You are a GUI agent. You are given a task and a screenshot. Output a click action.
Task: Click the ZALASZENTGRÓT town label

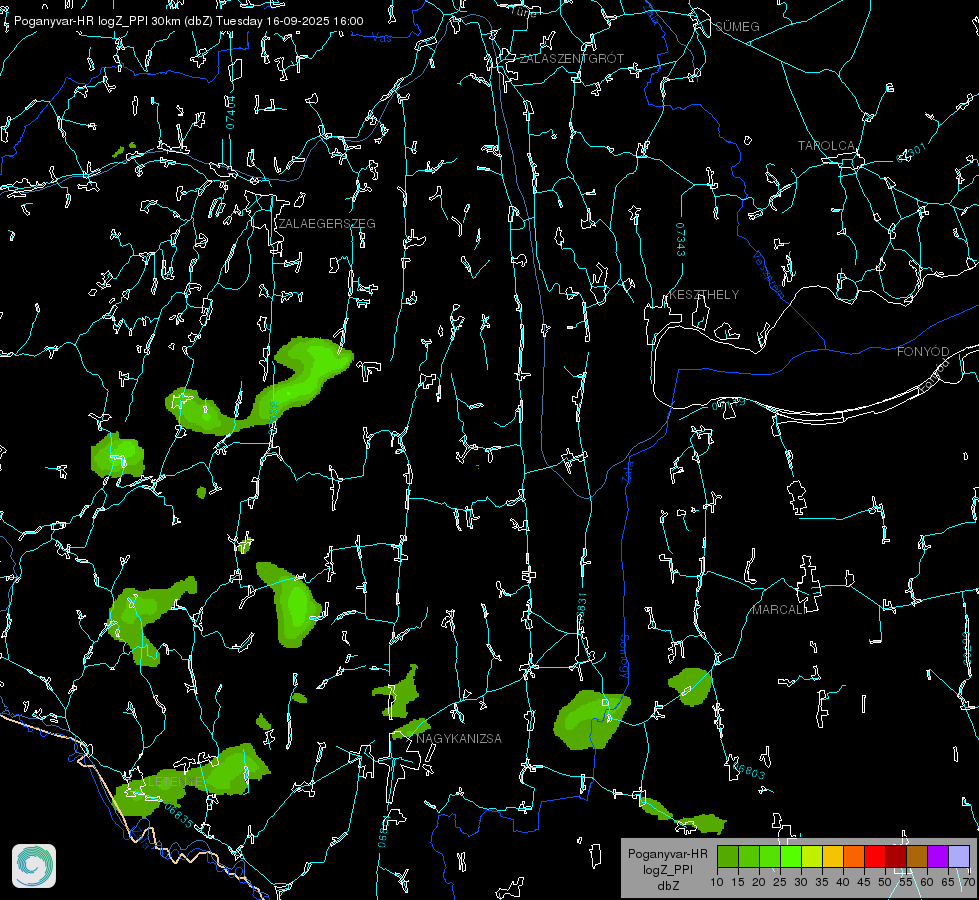tap(571, 59)
